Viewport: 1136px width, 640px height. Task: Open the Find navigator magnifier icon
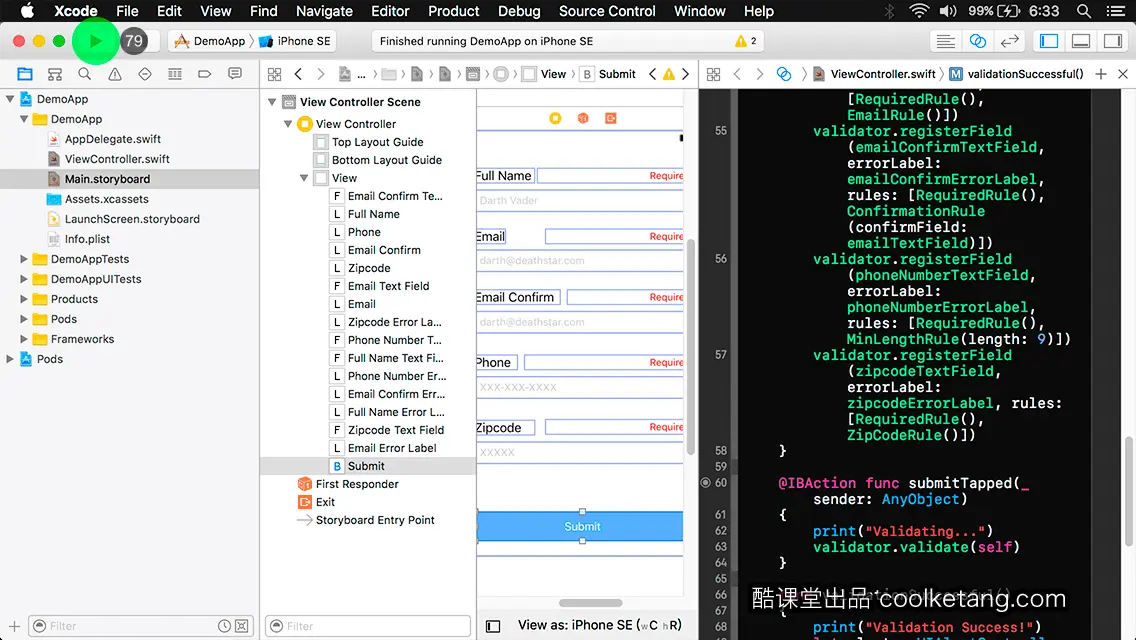click(x=85, y=74)
